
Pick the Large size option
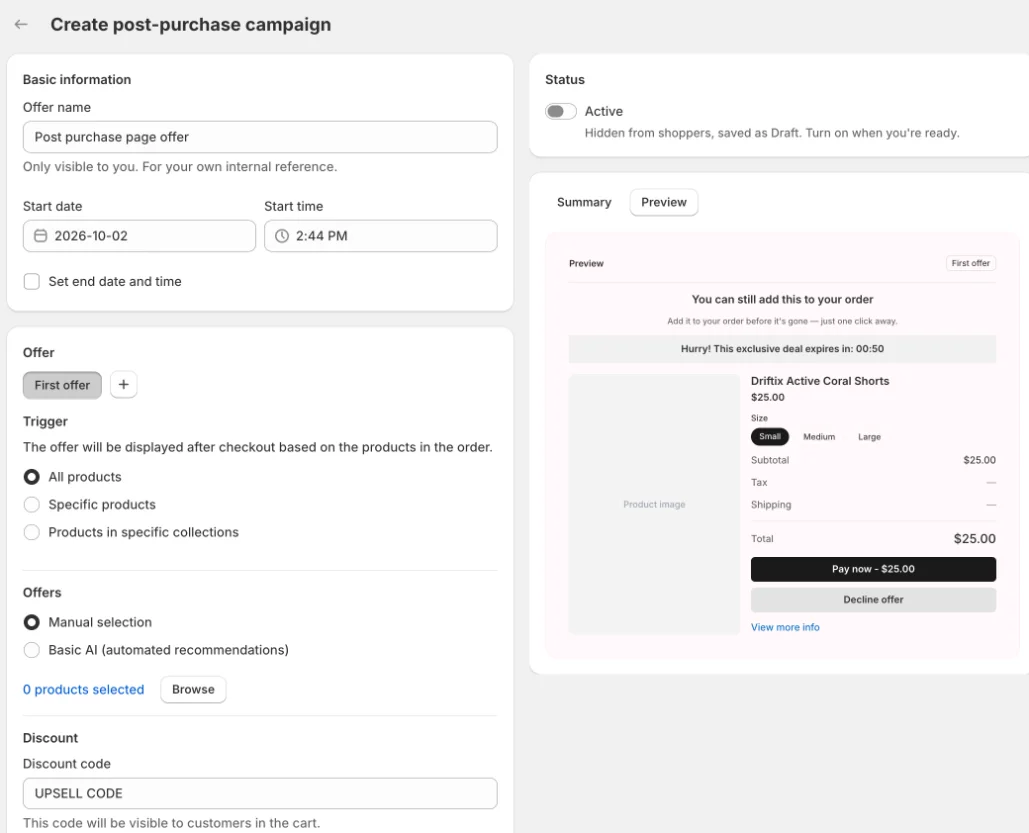tap(869, 437)
